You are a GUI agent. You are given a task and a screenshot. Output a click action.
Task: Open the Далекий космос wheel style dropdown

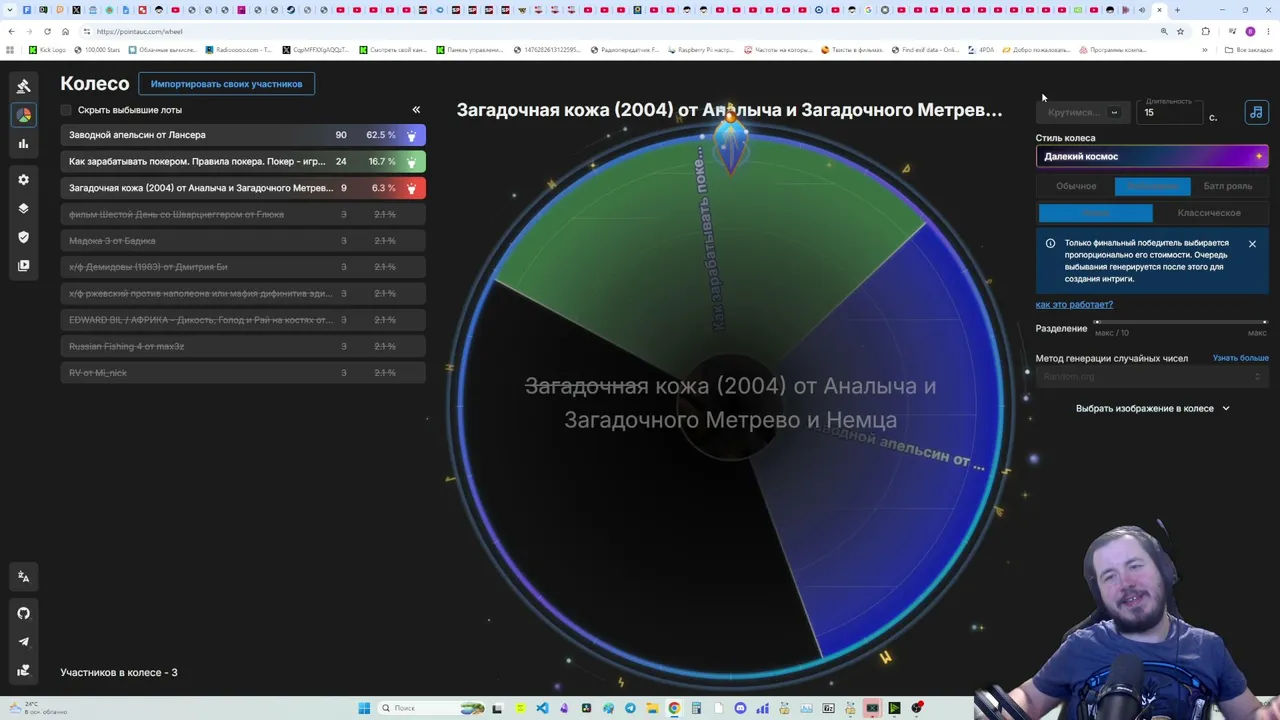click(1152, 156)
